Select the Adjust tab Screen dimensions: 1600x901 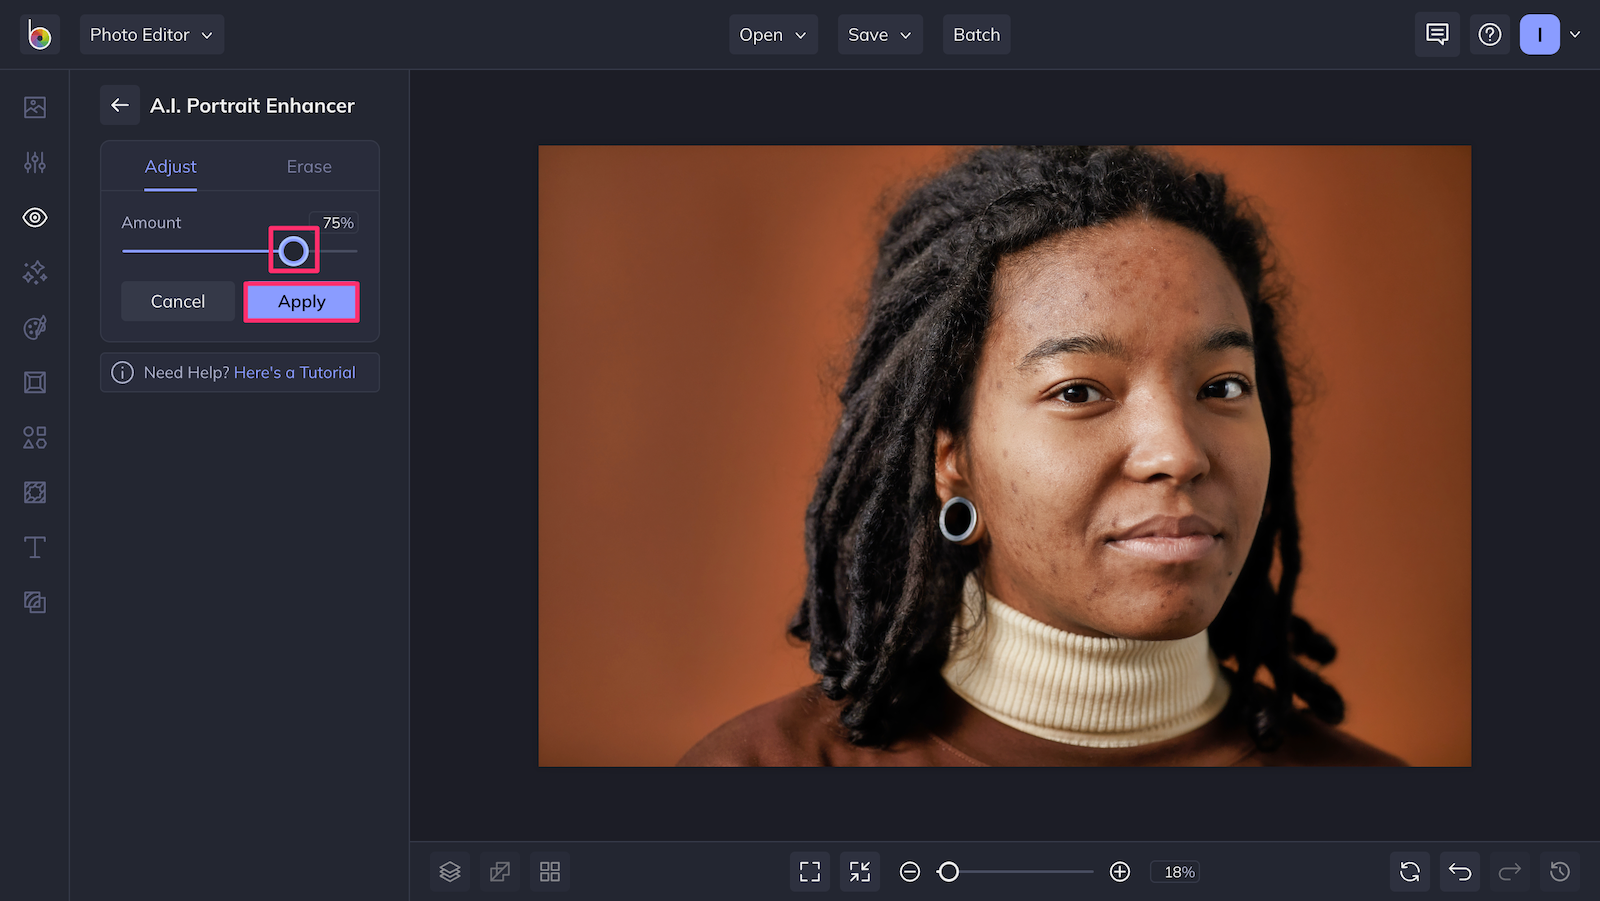click(170, 166)
